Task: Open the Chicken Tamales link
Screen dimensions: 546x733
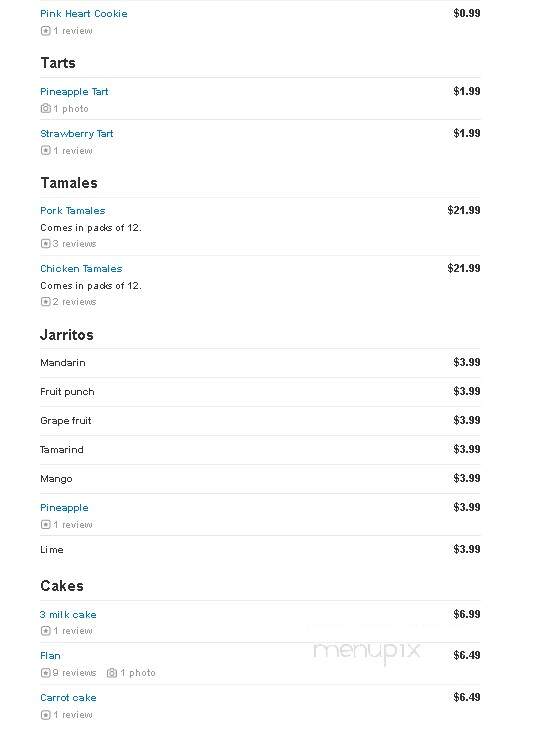Action: pos(81,269)
